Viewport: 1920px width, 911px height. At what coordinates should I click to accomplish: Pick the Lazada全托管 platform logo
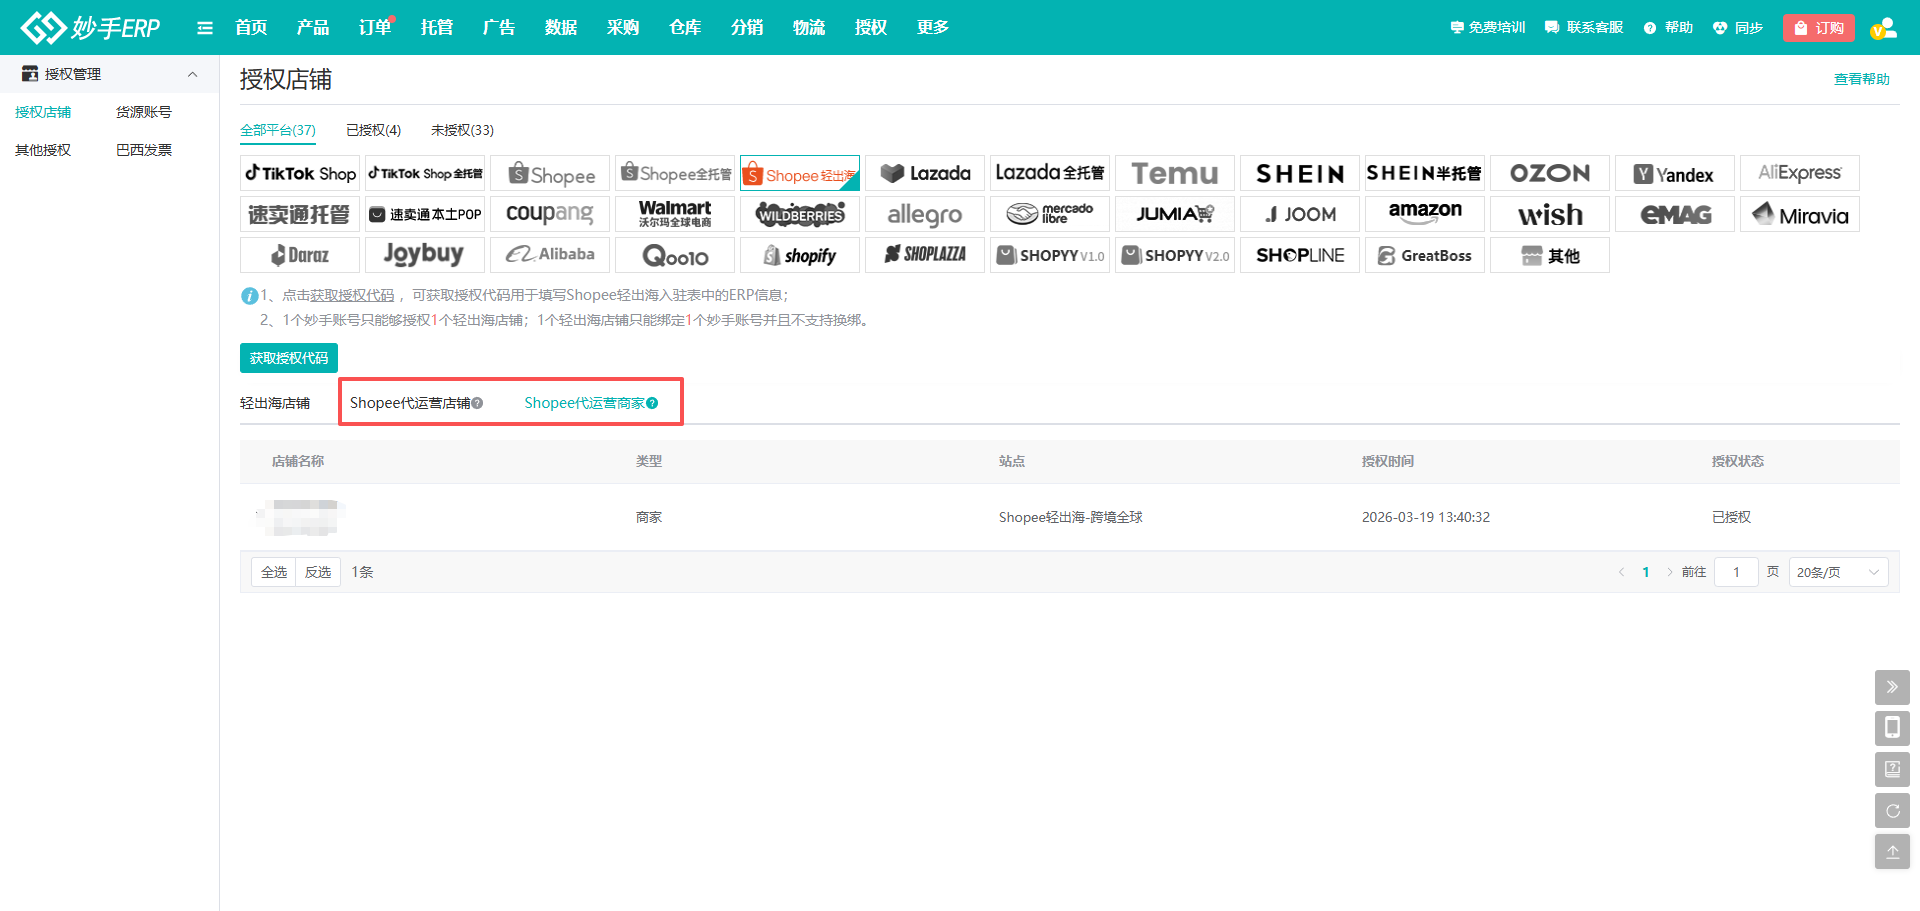tap(1050, 173)
